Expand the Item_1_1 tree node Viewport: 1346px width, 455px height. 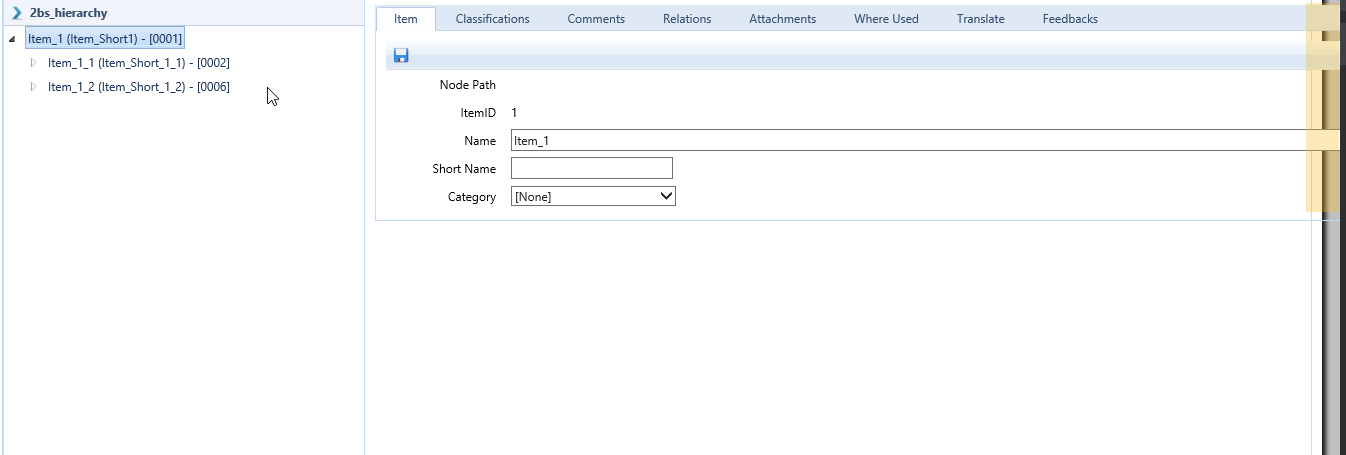[x=33, y=63]
